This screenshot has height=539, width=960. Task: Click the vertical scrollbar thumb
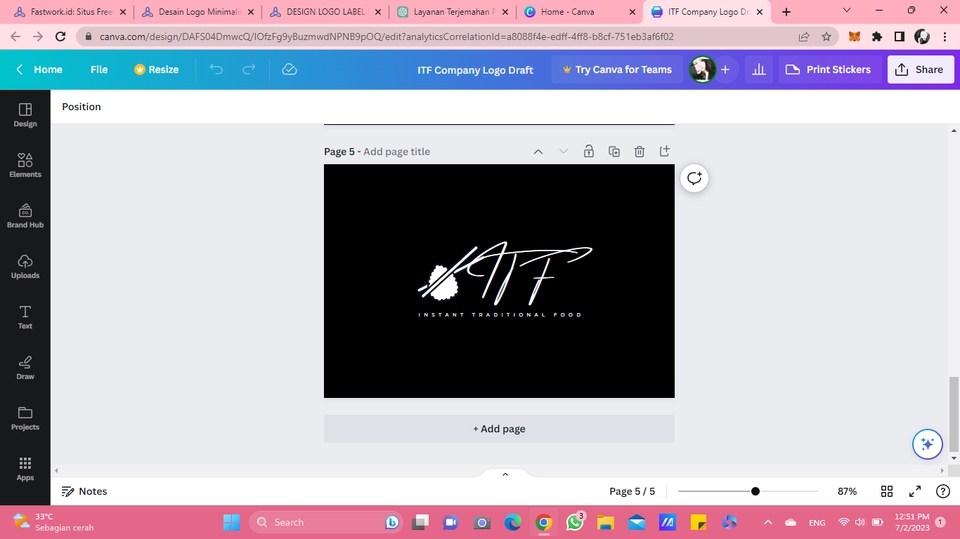[x=953, y=413]
